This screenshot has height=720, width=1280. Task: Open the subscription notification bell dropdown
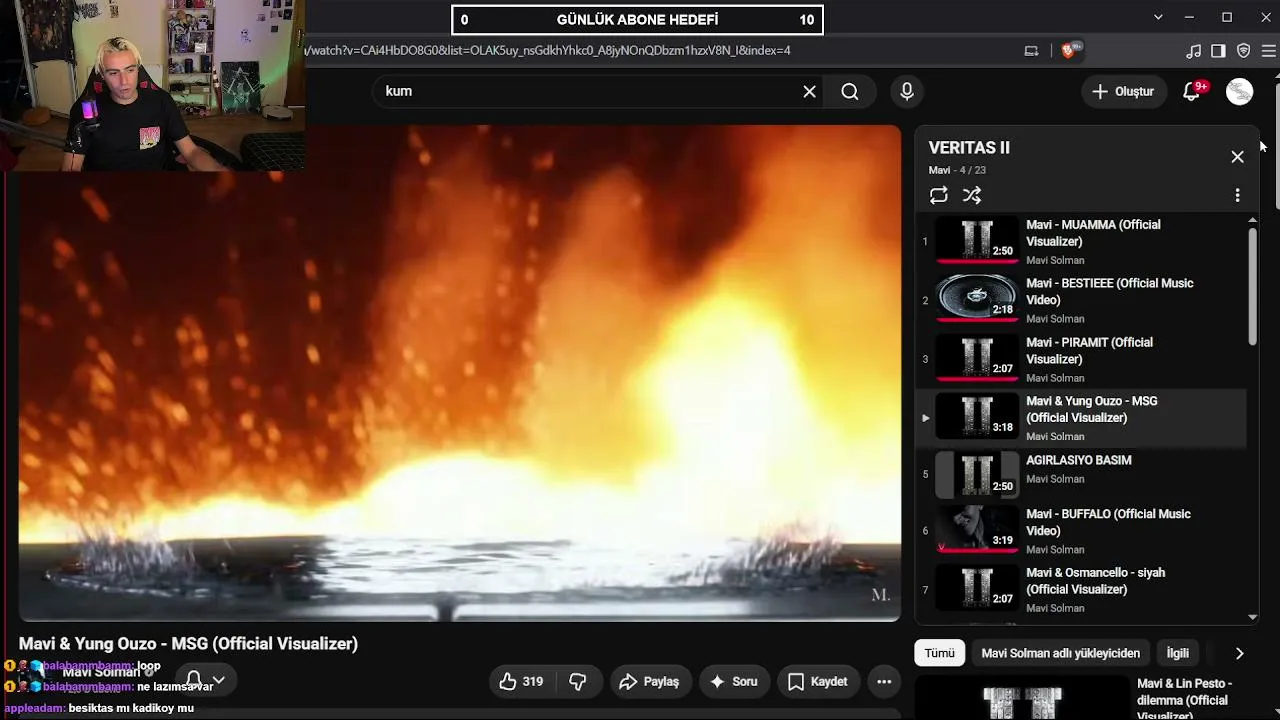click(x=204, y=680)
